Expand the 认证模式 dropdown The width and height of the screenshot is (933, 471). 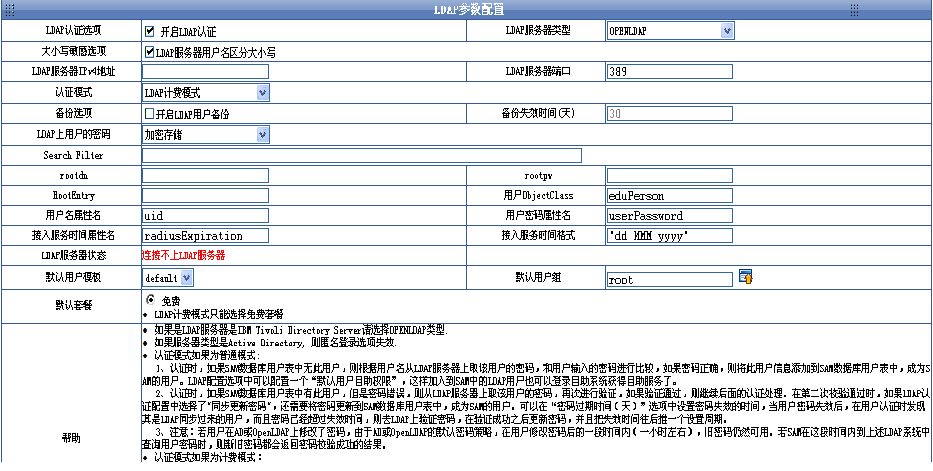click(x=205, y=93)
